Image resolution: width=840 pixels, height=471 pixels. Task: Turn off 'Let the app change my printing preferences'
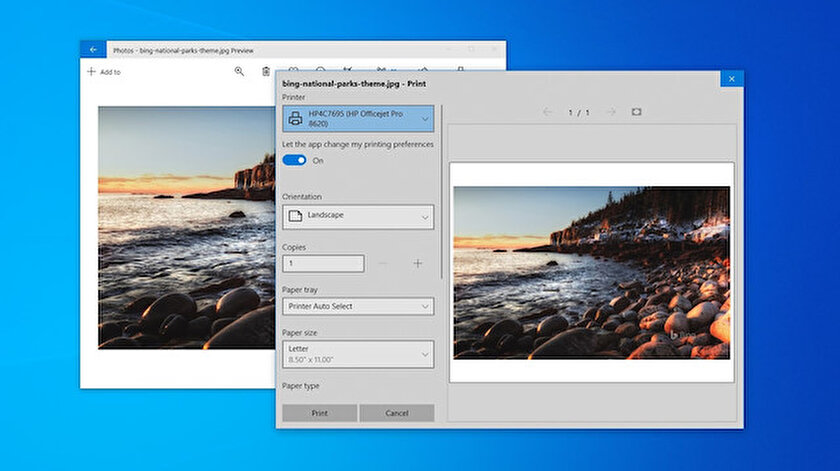294,160
